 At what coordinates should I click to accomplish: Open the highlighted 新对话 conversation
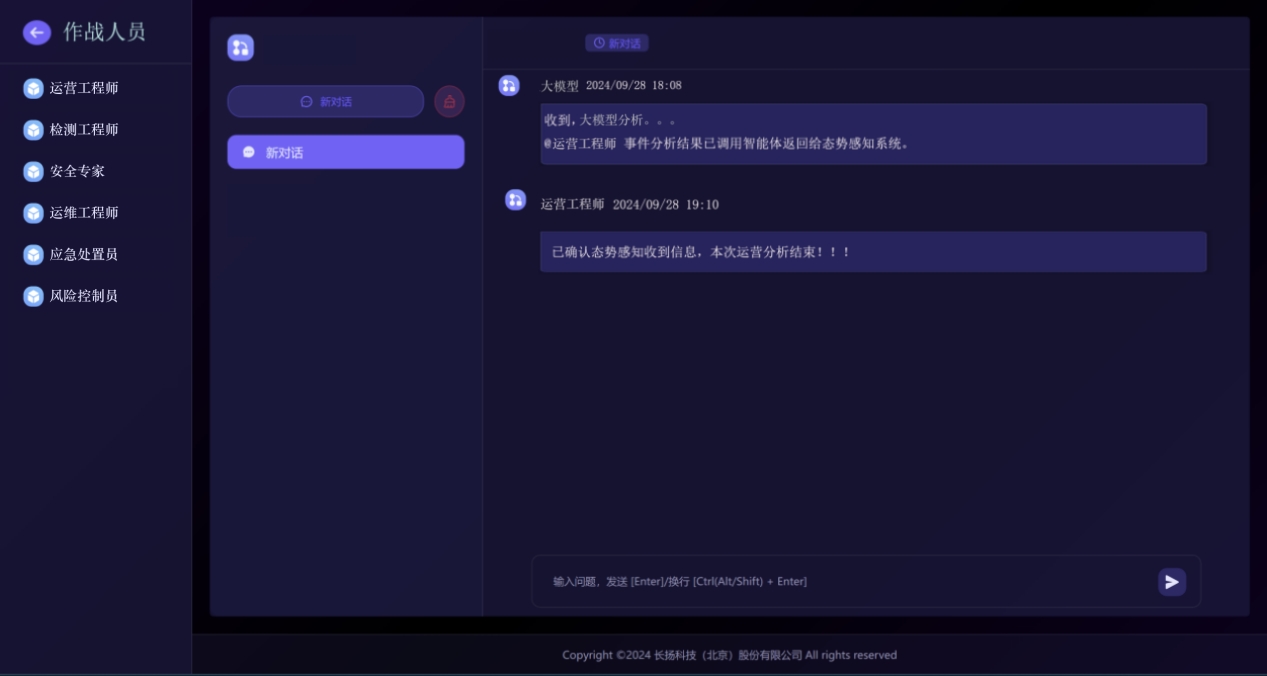pyautogui.click(x=345, y=152)
